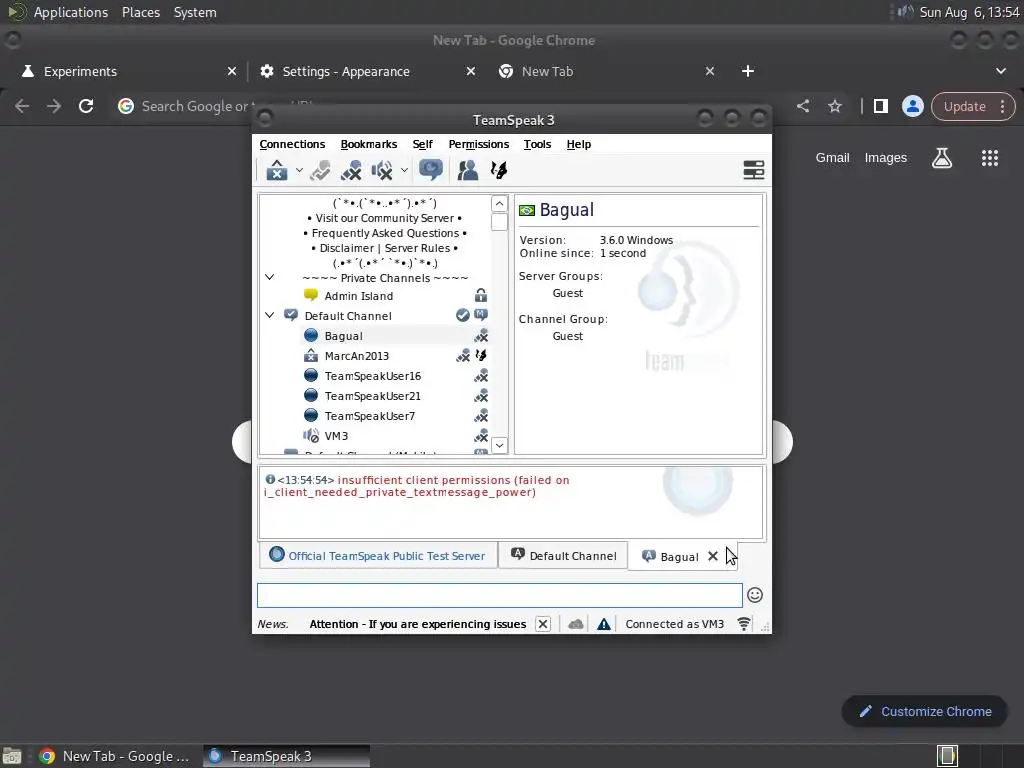The width and height of the screenshot is (1024, 768).
Task: Collapse the Default Channel tree node
Action: 269,315
